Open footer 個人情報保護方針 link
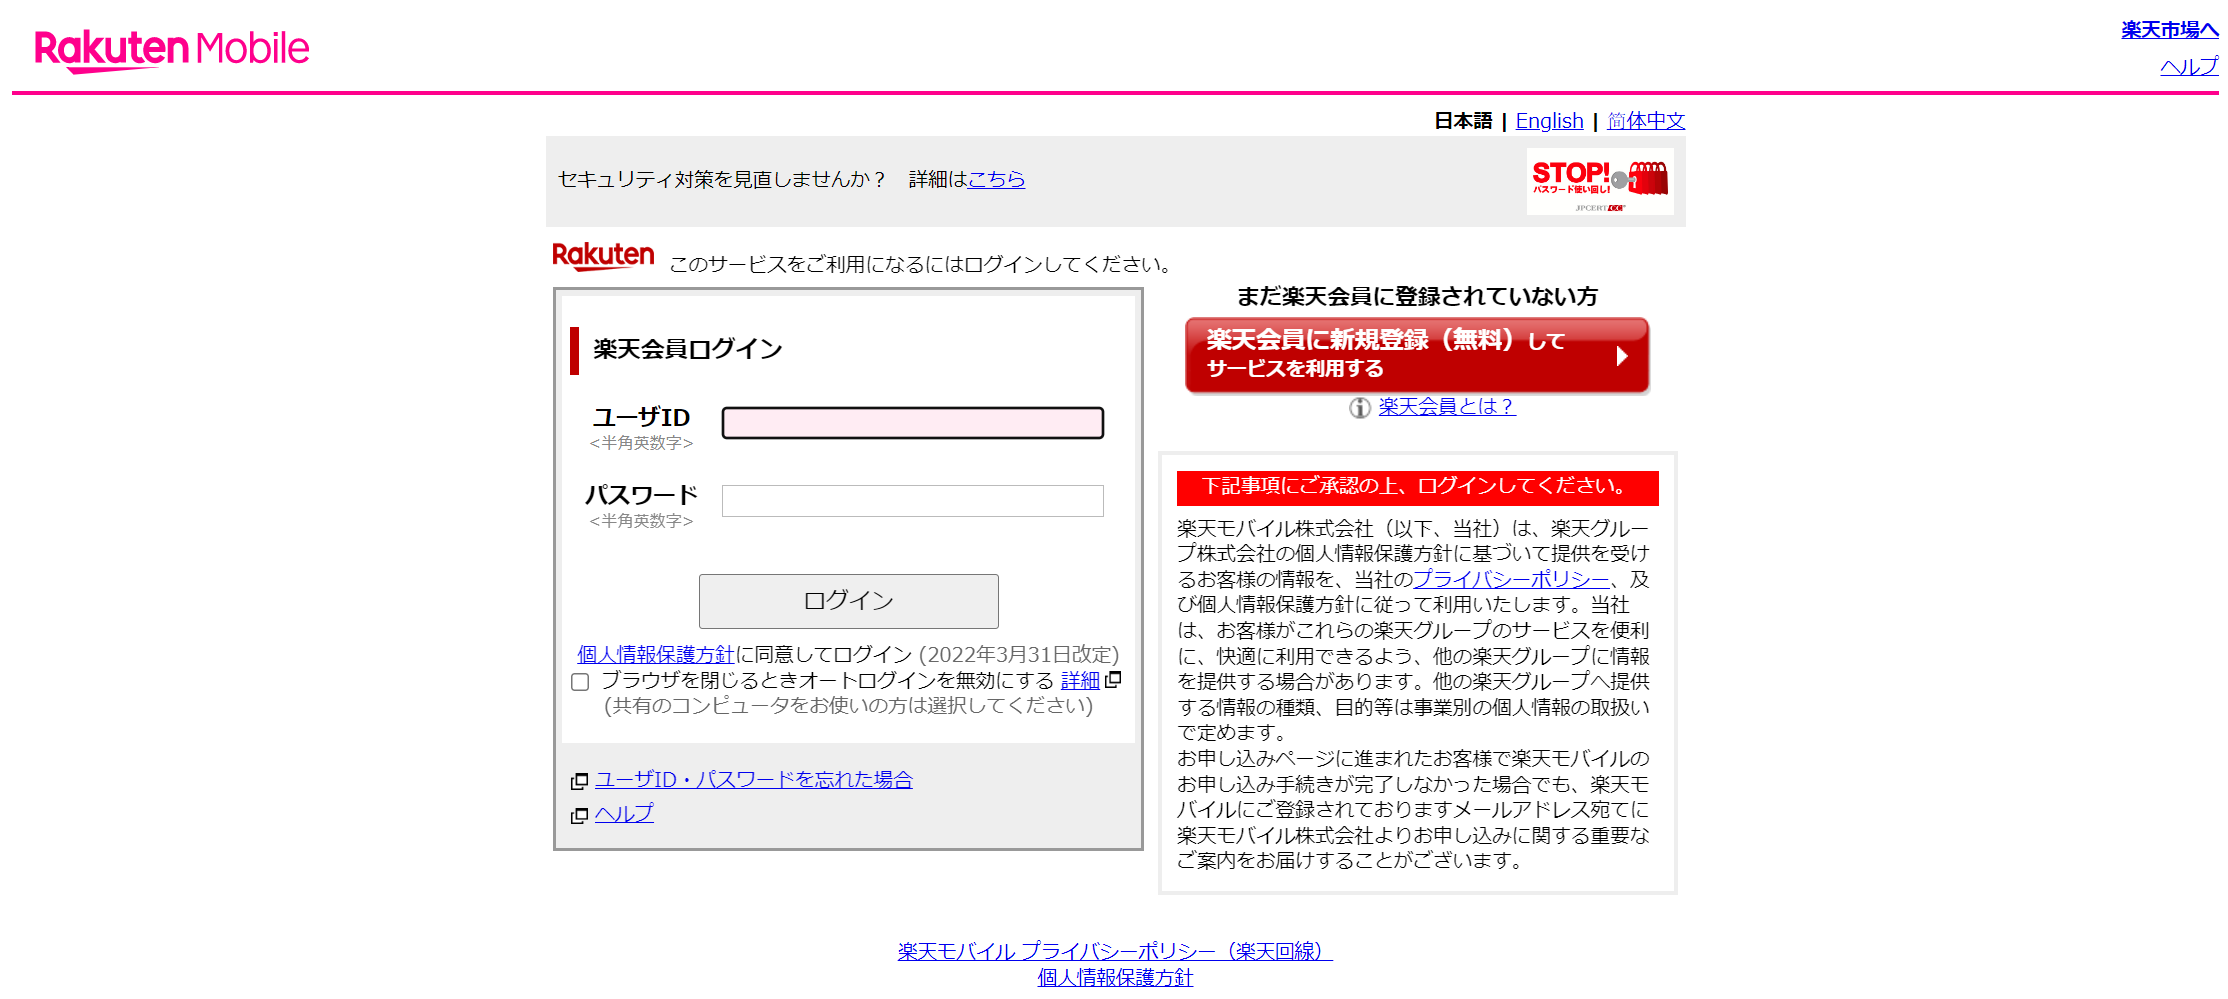This screenshot has height=999, width=2228. click(x=1115, y=977)
